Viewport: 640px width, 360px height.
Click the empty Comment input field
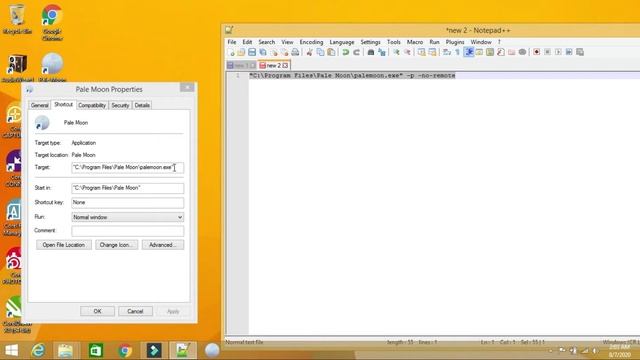click(x=128, y=231)
